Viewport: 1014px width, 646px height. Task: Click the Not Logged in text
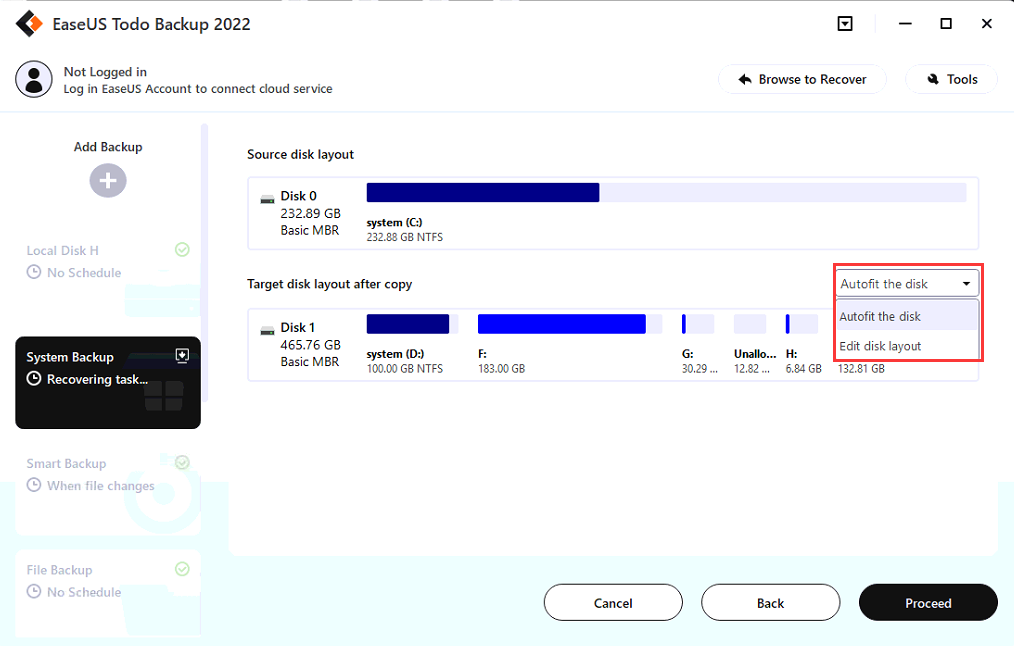(105, 72)
